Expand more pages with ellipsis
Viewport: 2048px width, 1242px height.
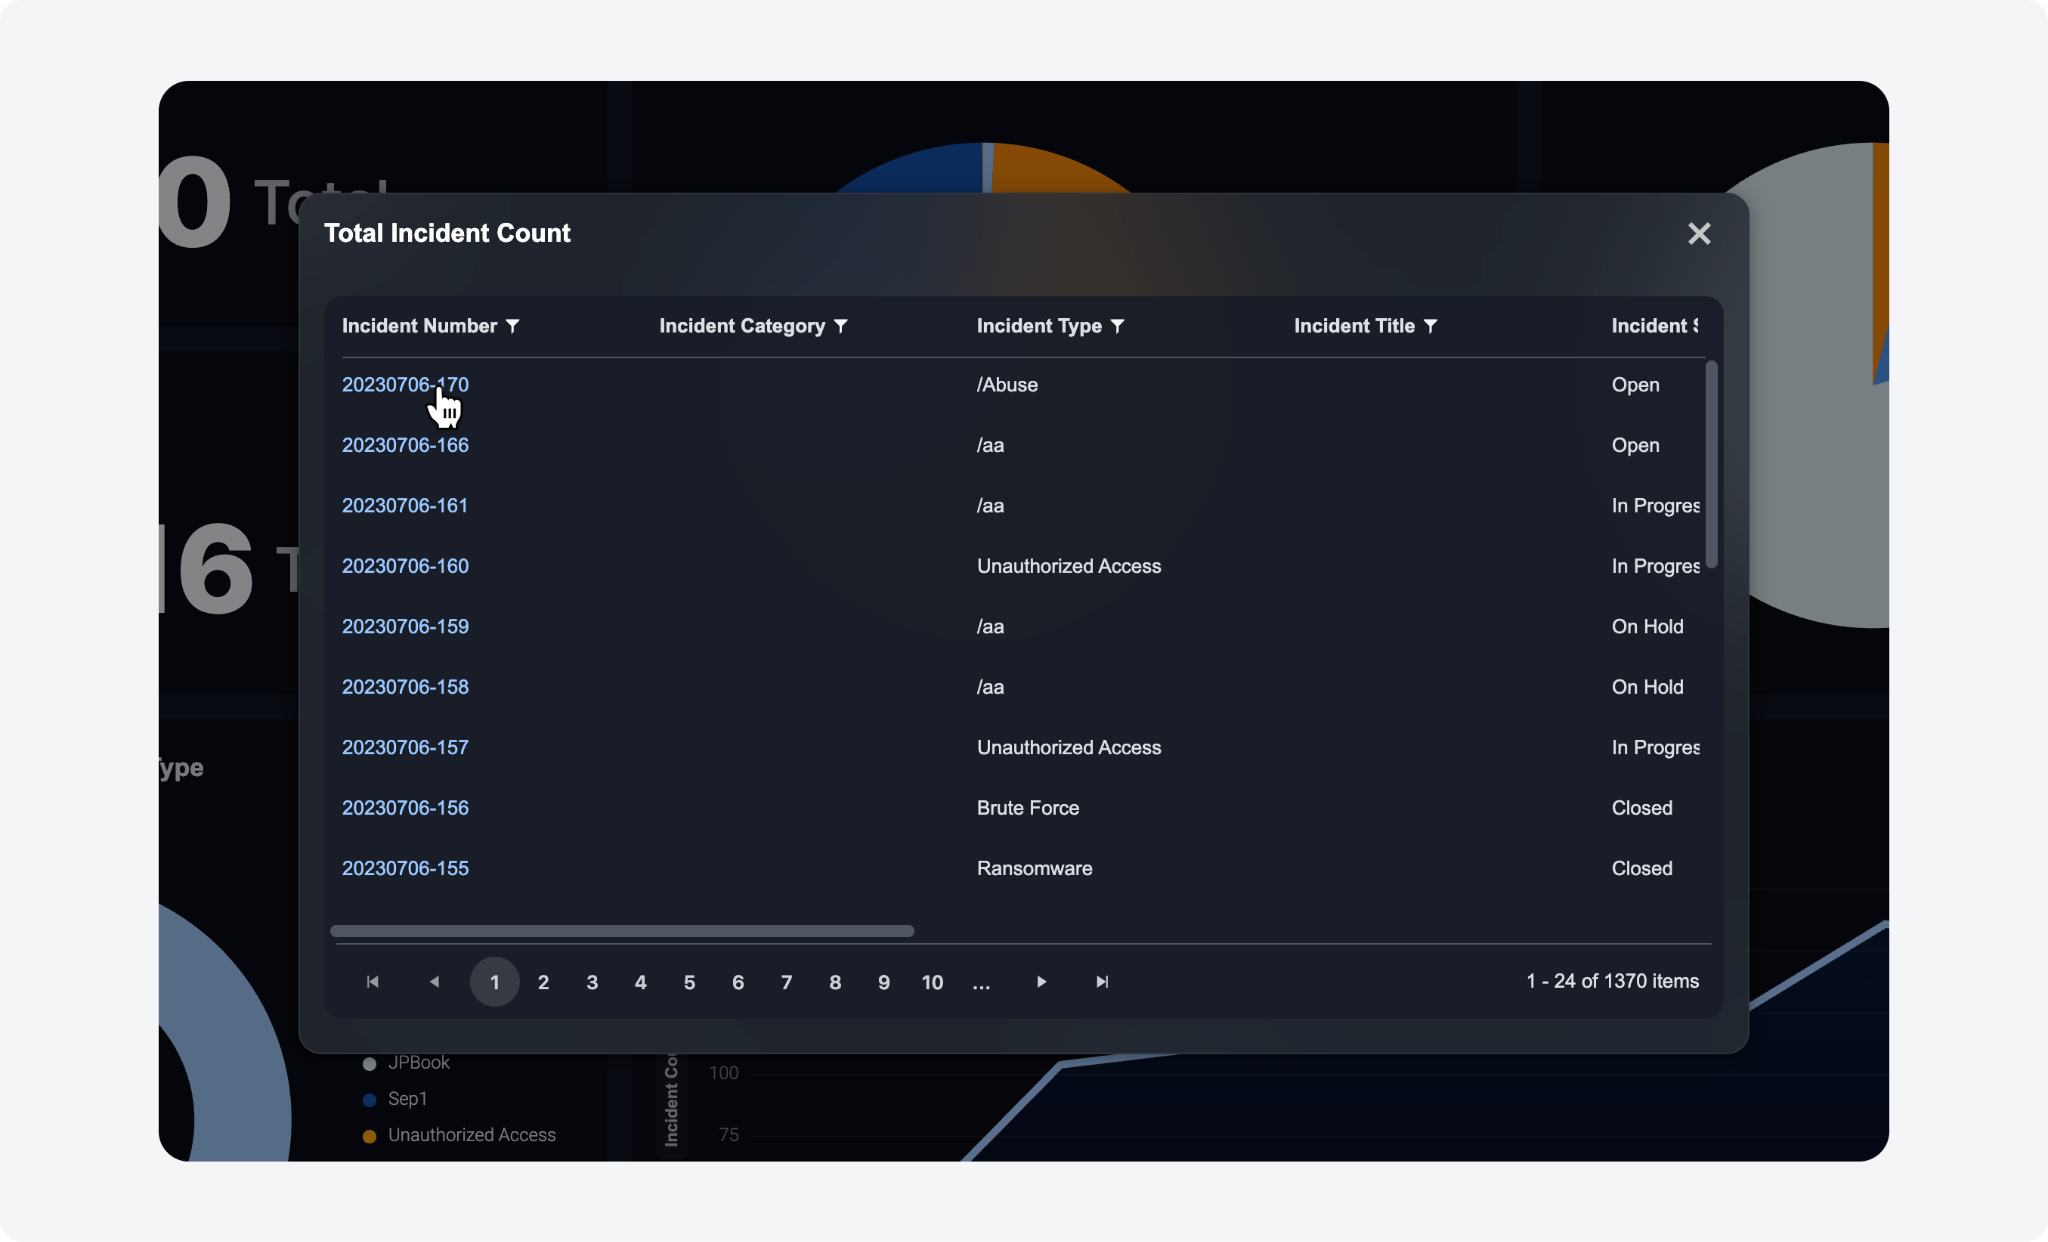(x=981, y=982)
